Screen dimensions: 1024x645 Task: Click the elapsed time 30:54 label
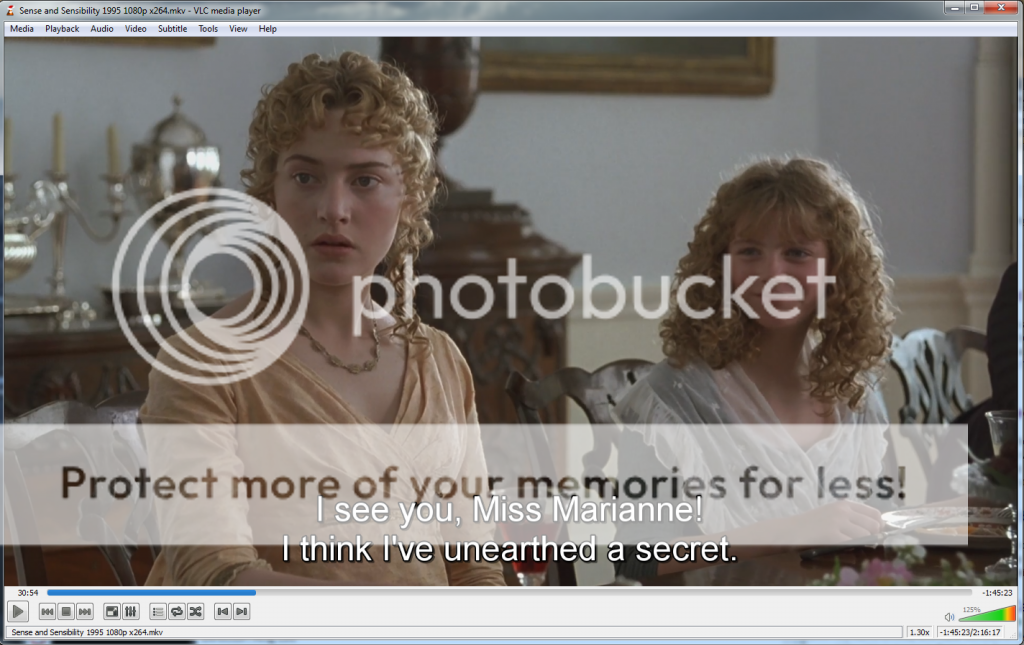27,593
